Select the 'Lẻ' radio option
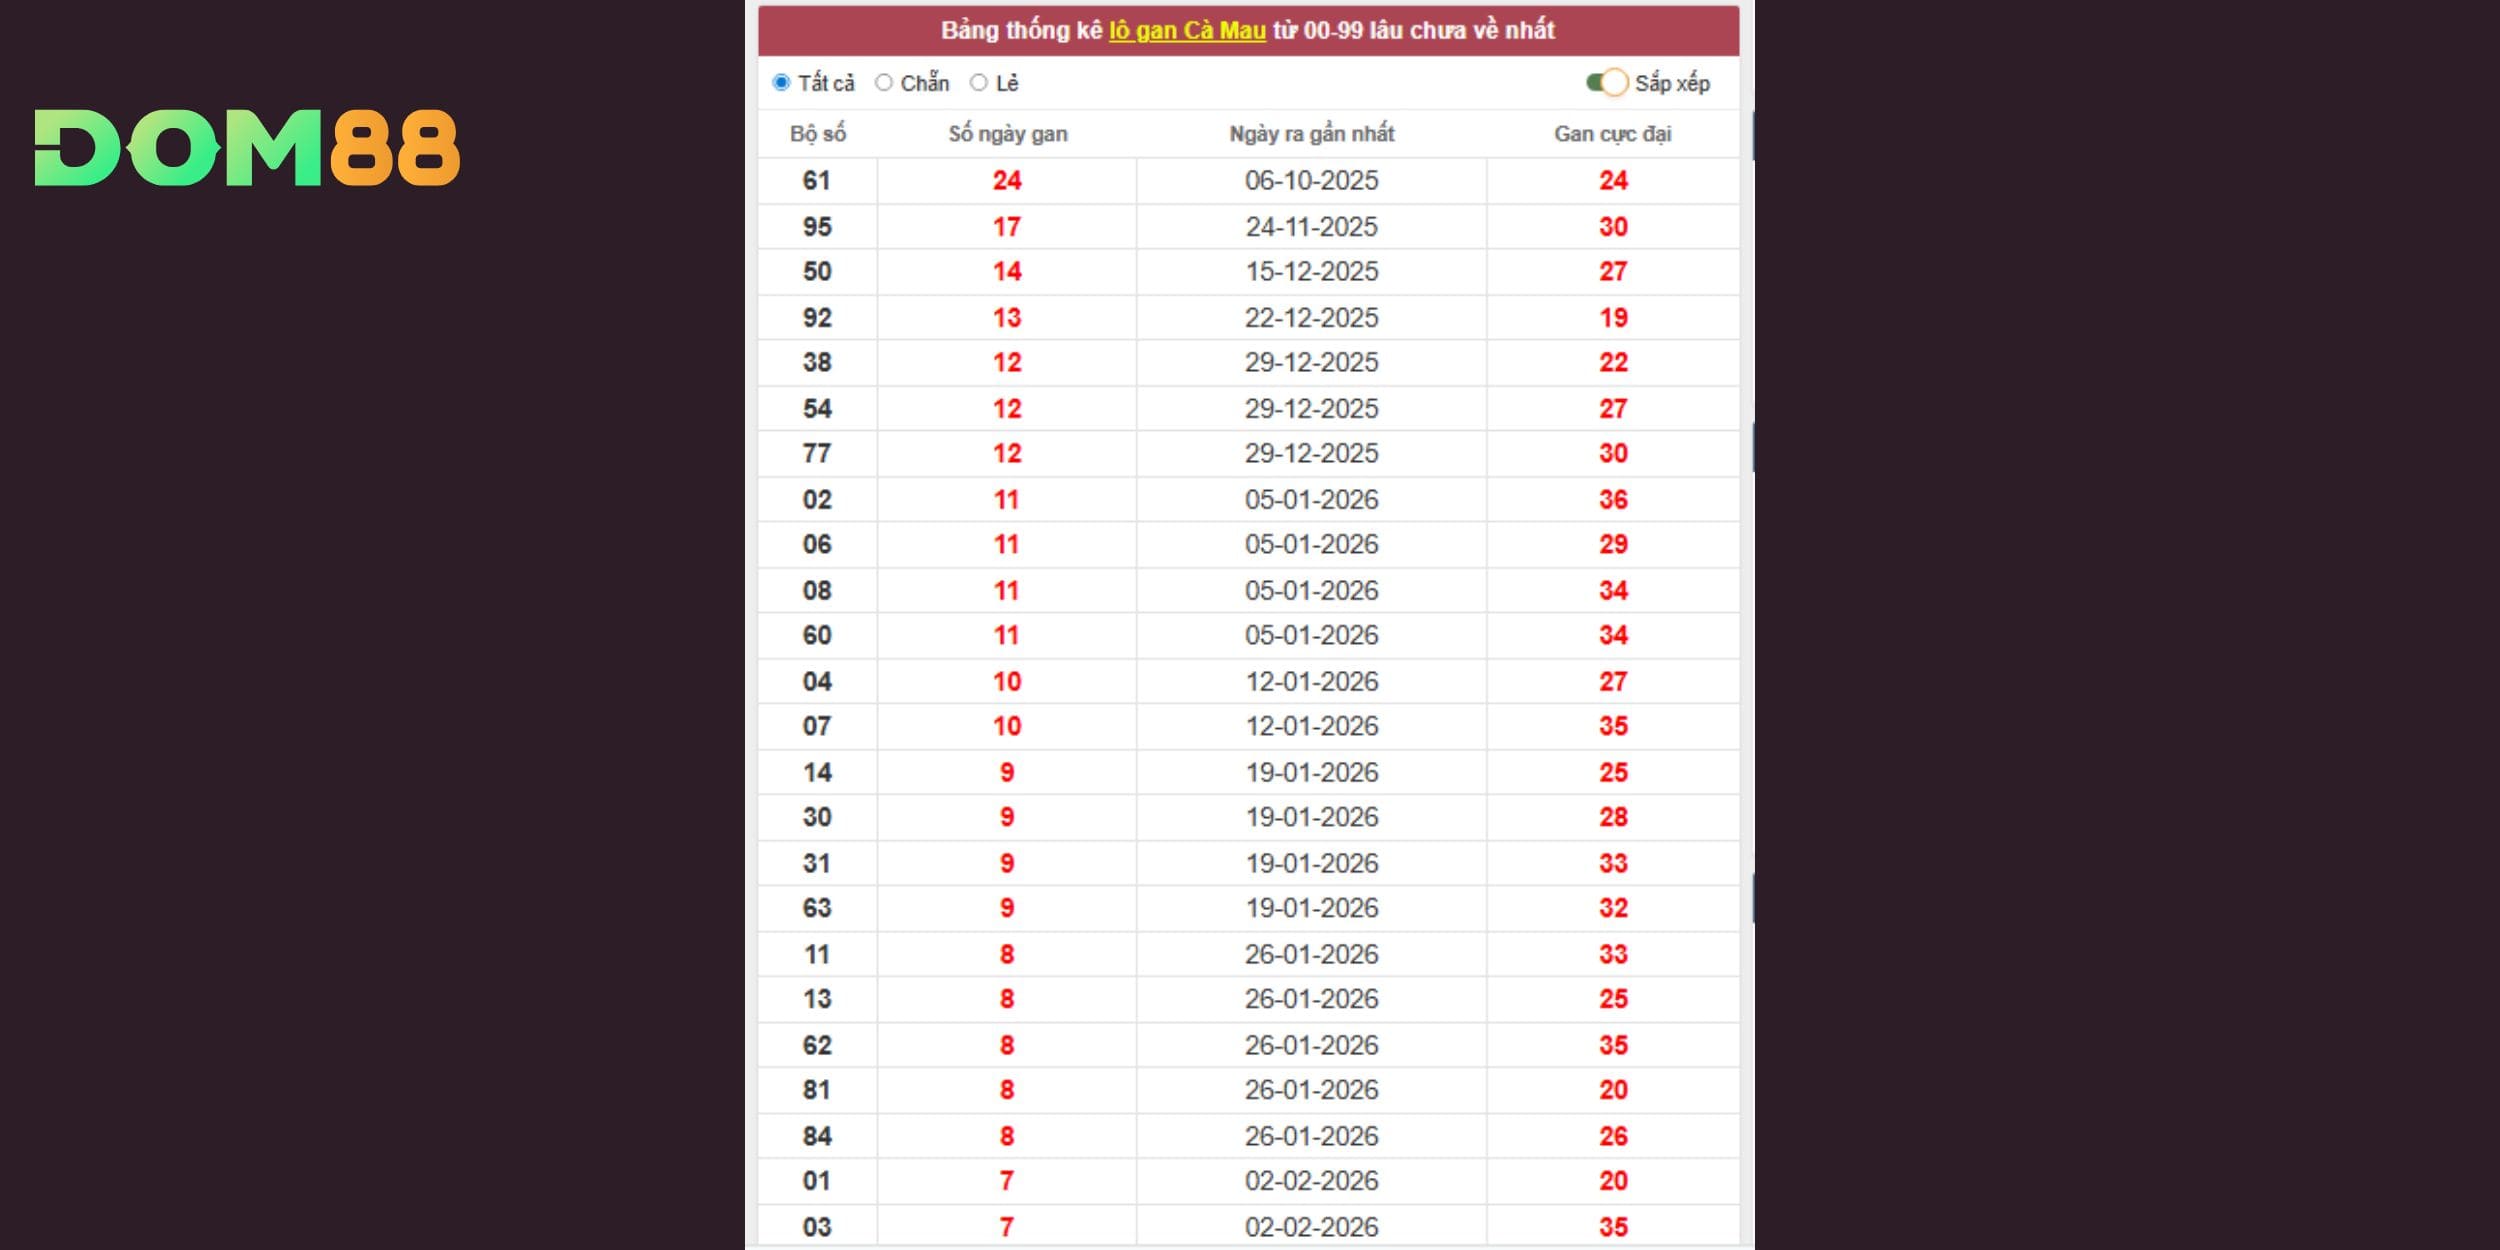Viewport: 2500px width, 1250px height. [979, 83]
